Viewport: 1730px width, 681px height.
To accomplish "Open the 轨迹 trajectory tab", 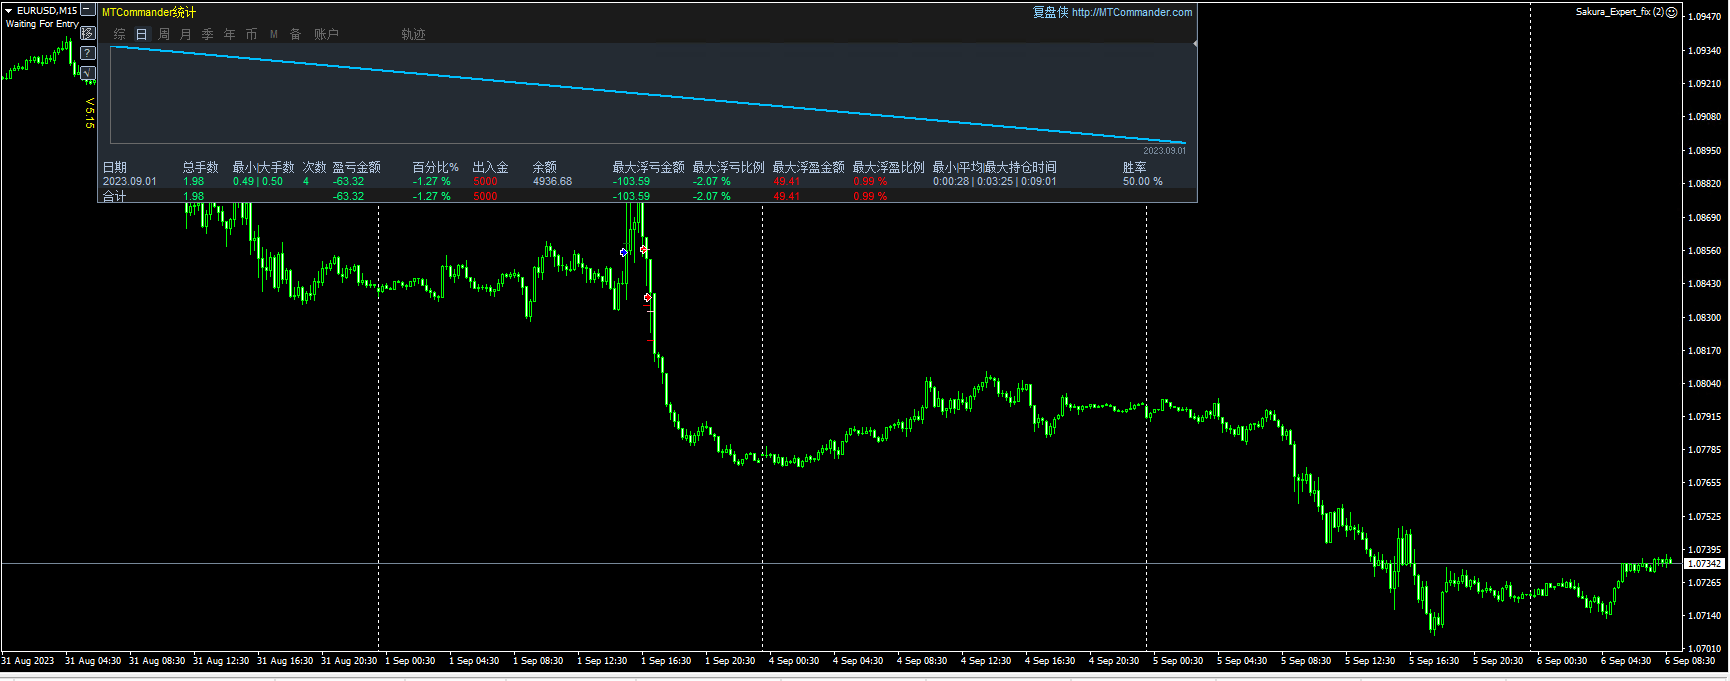I will pyautogui.click(x=414, y=34).
